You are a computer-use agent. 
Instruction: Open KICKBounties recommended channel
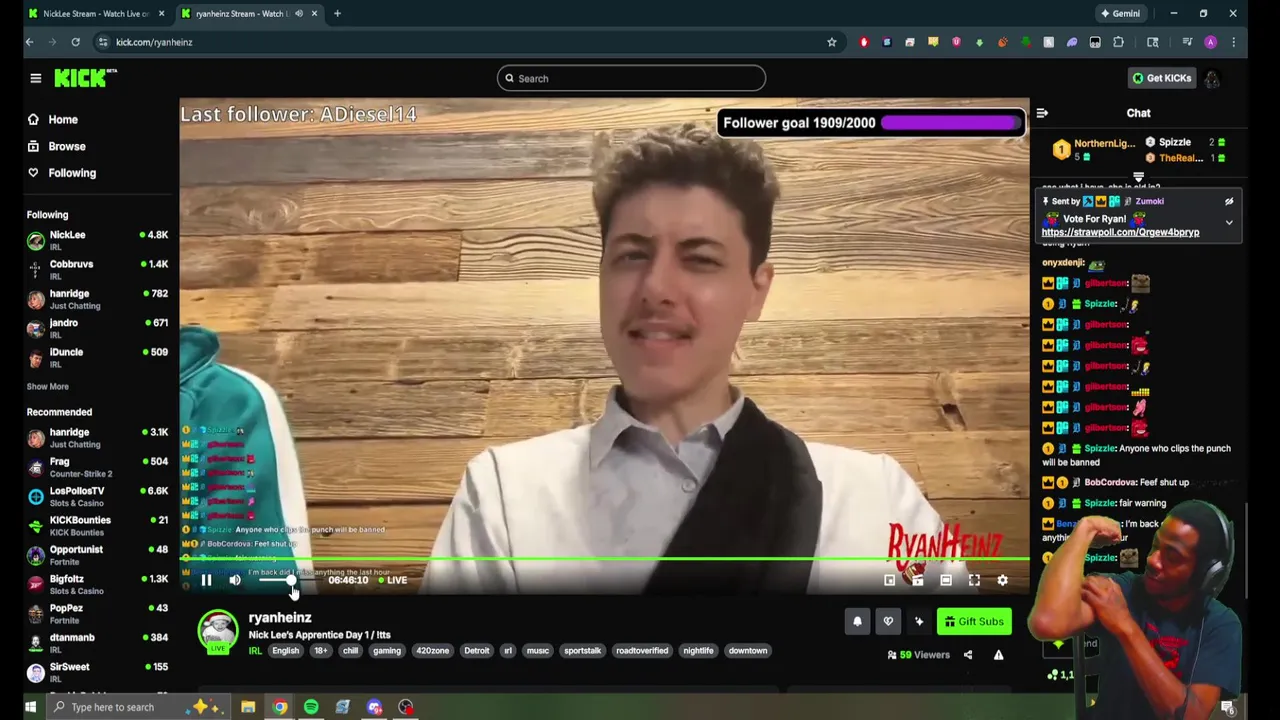coord(97,525)
